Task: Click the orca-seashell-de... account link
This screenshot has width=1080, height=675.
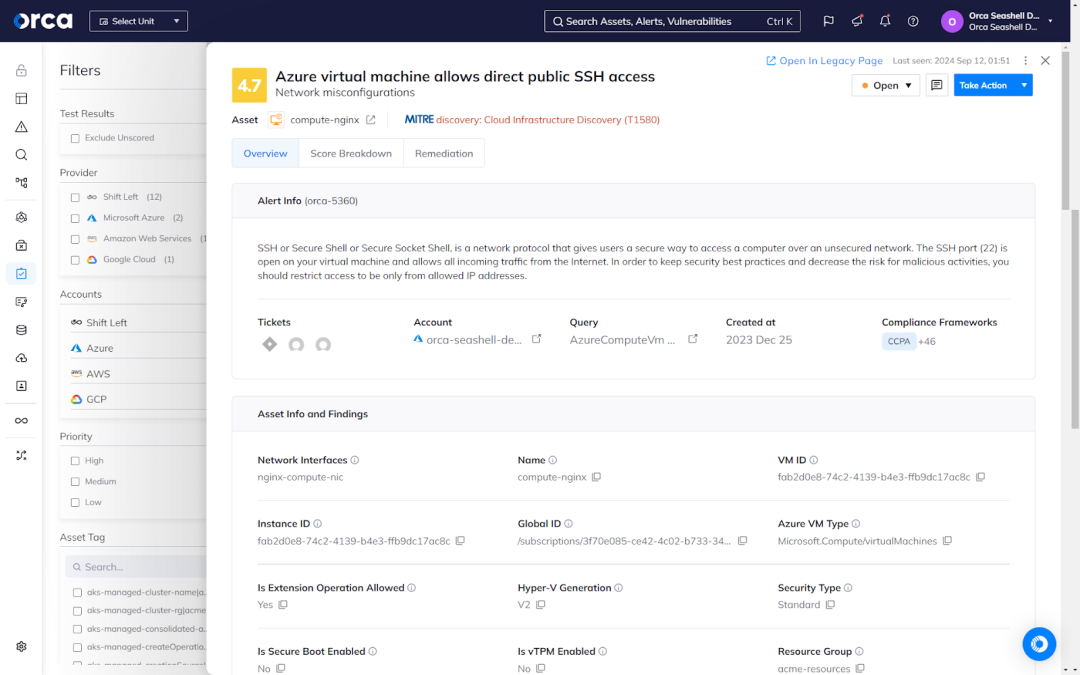Action: (x=474, y=340)
